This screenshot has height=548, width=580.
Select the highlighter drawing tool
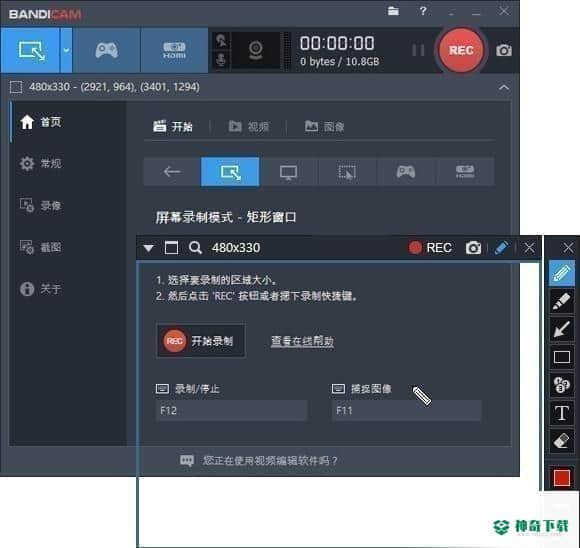tap(562, 301)
